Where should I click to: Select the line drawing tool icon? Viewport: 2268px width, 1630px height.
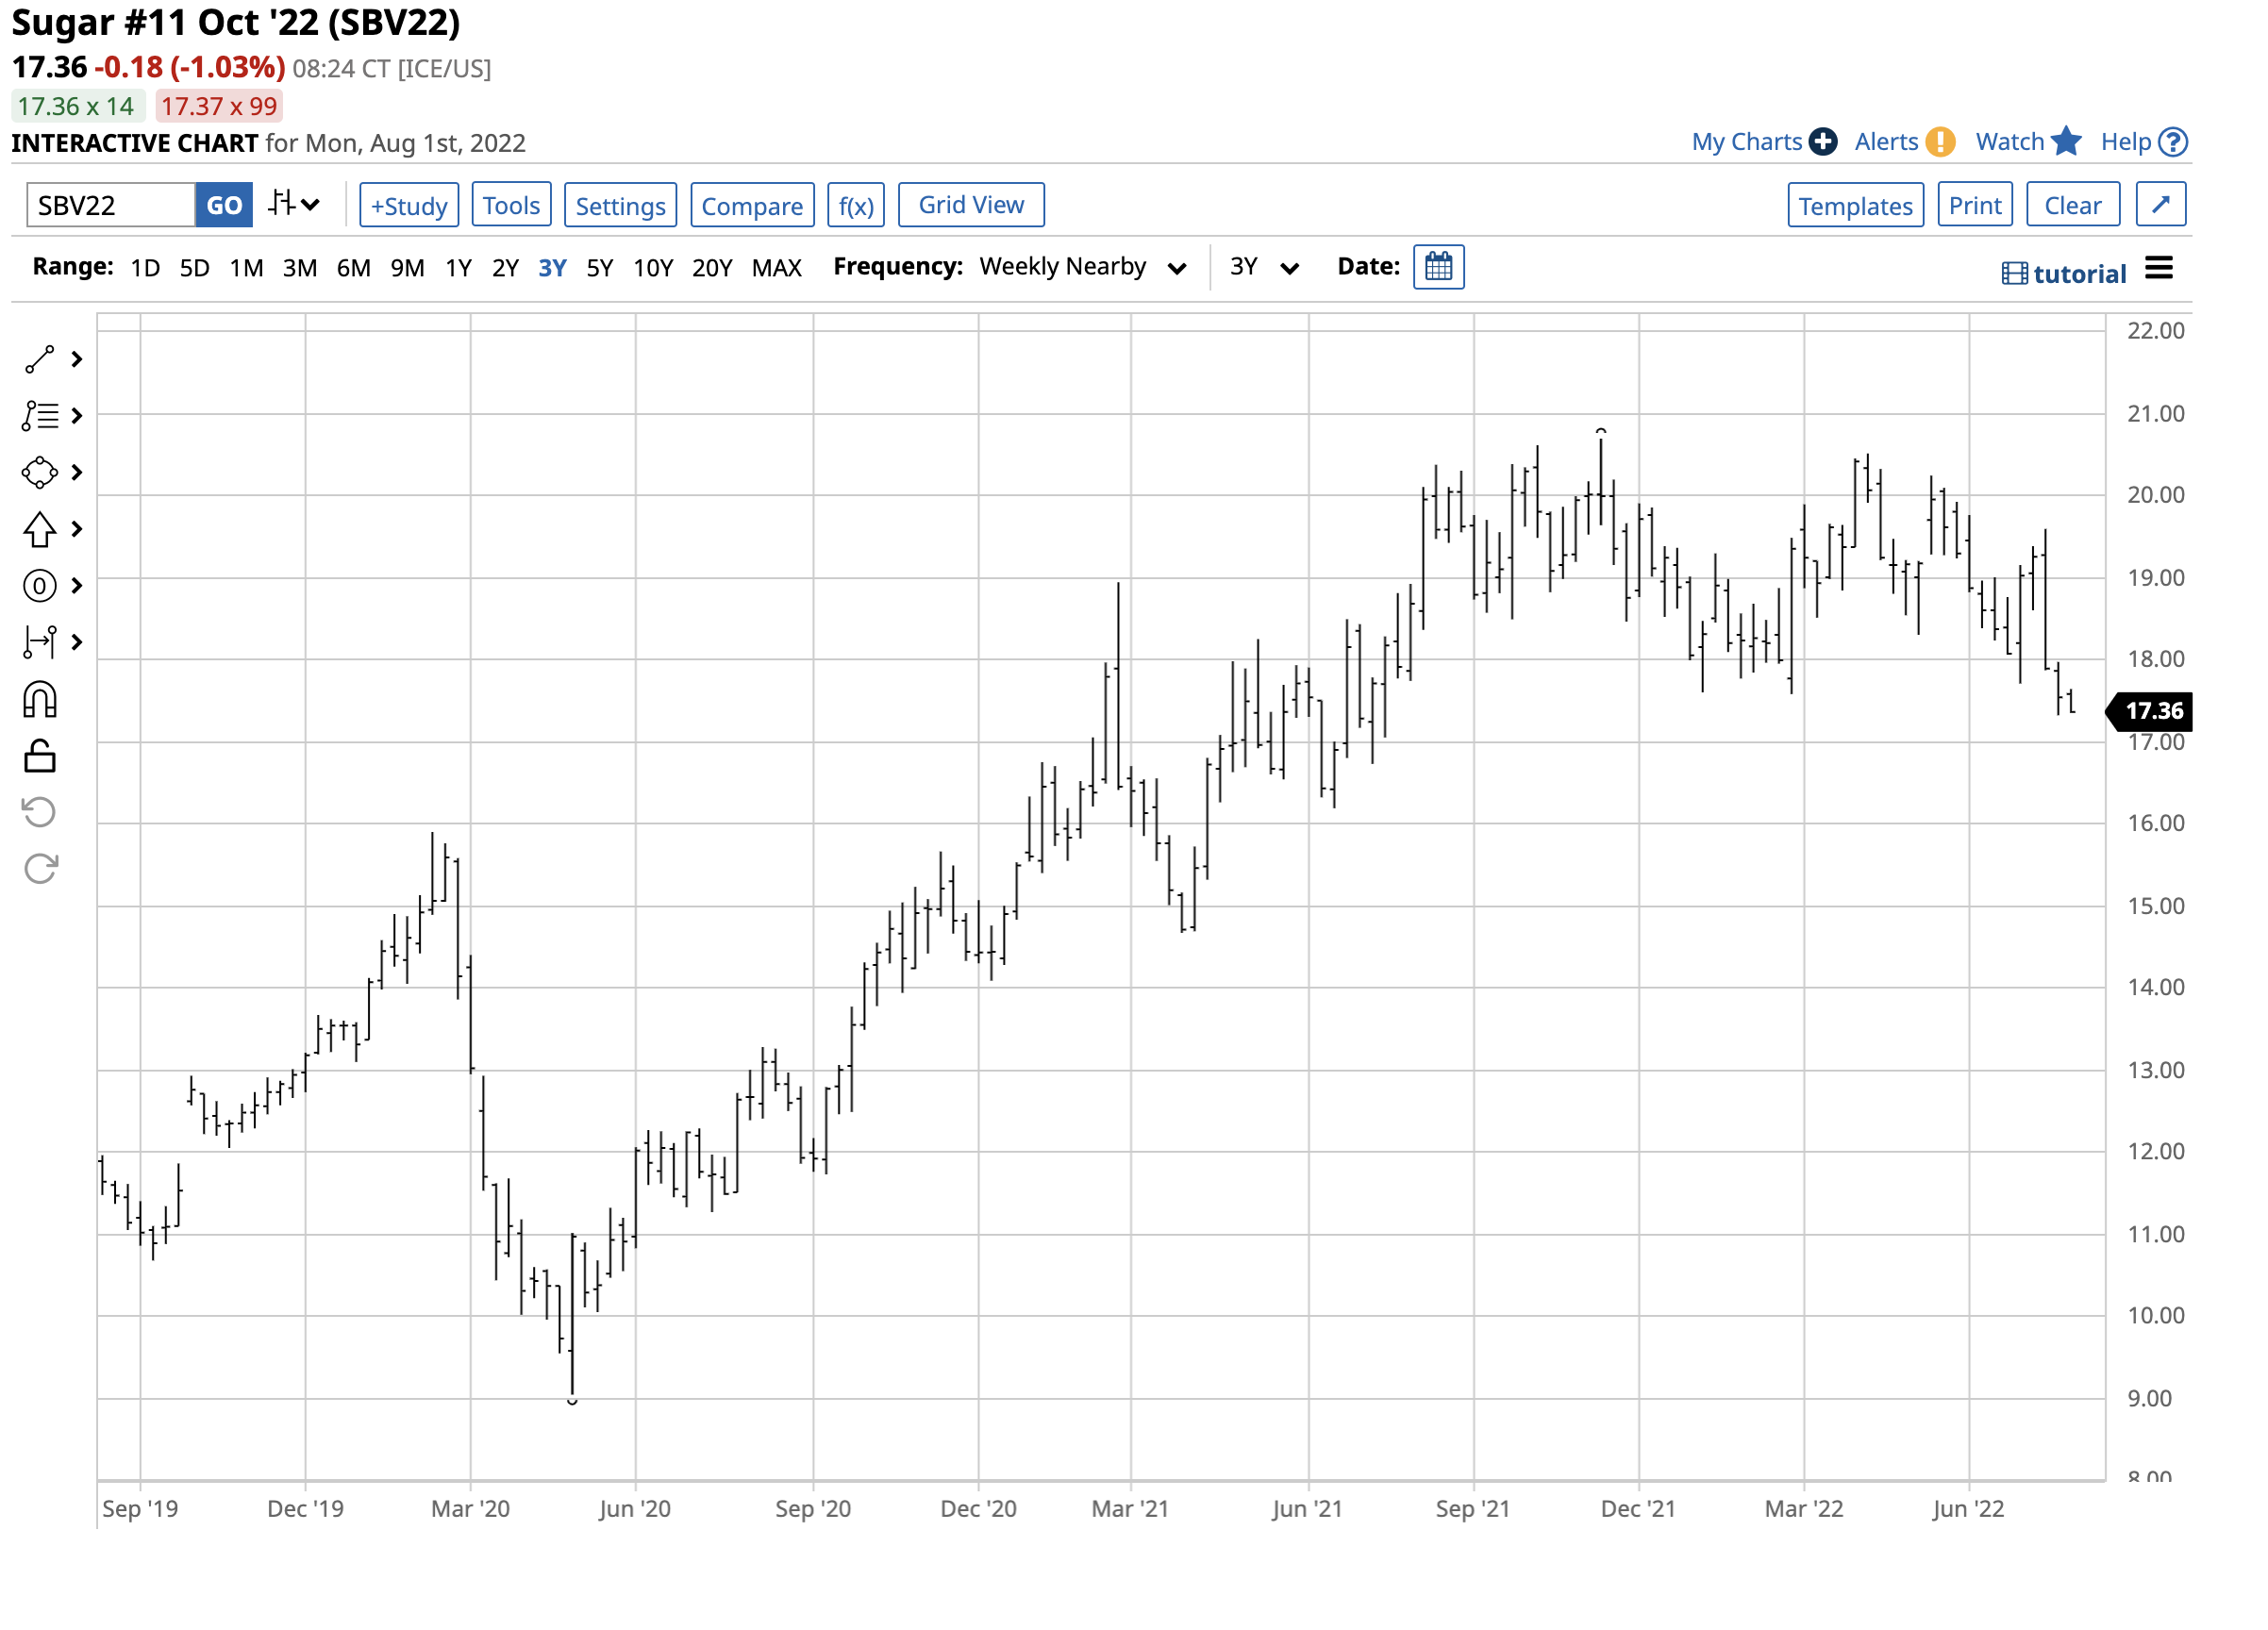click(39, 360)
